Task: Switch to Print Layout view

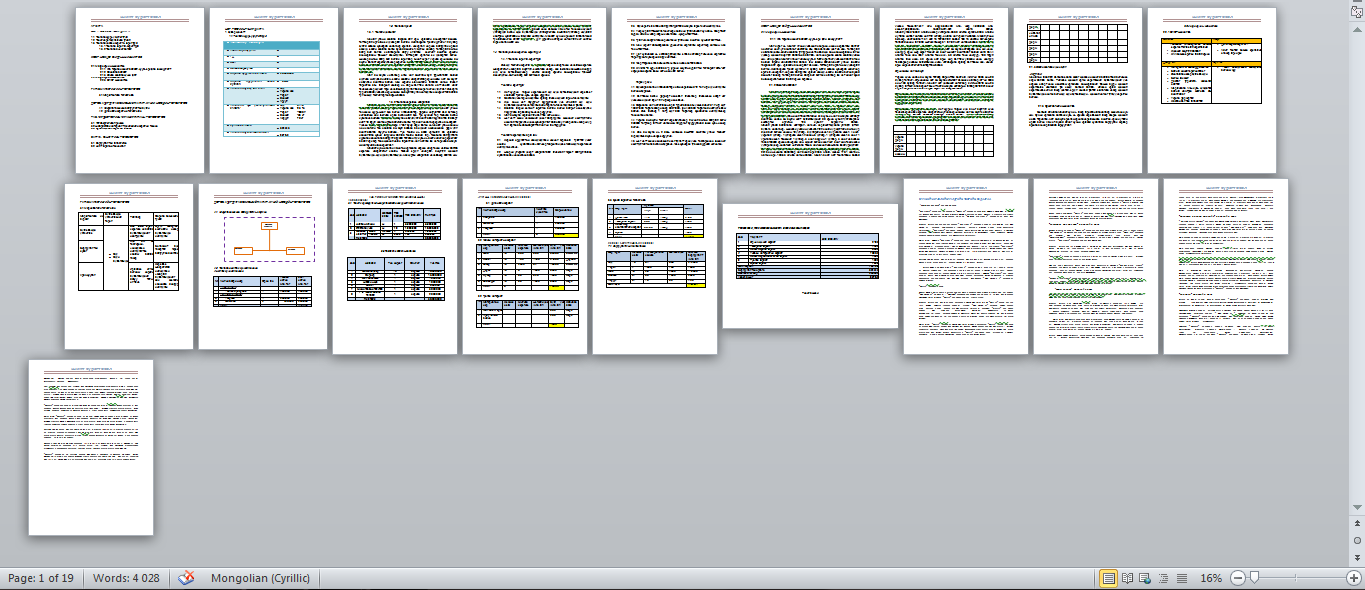Action: [1108, 578]
